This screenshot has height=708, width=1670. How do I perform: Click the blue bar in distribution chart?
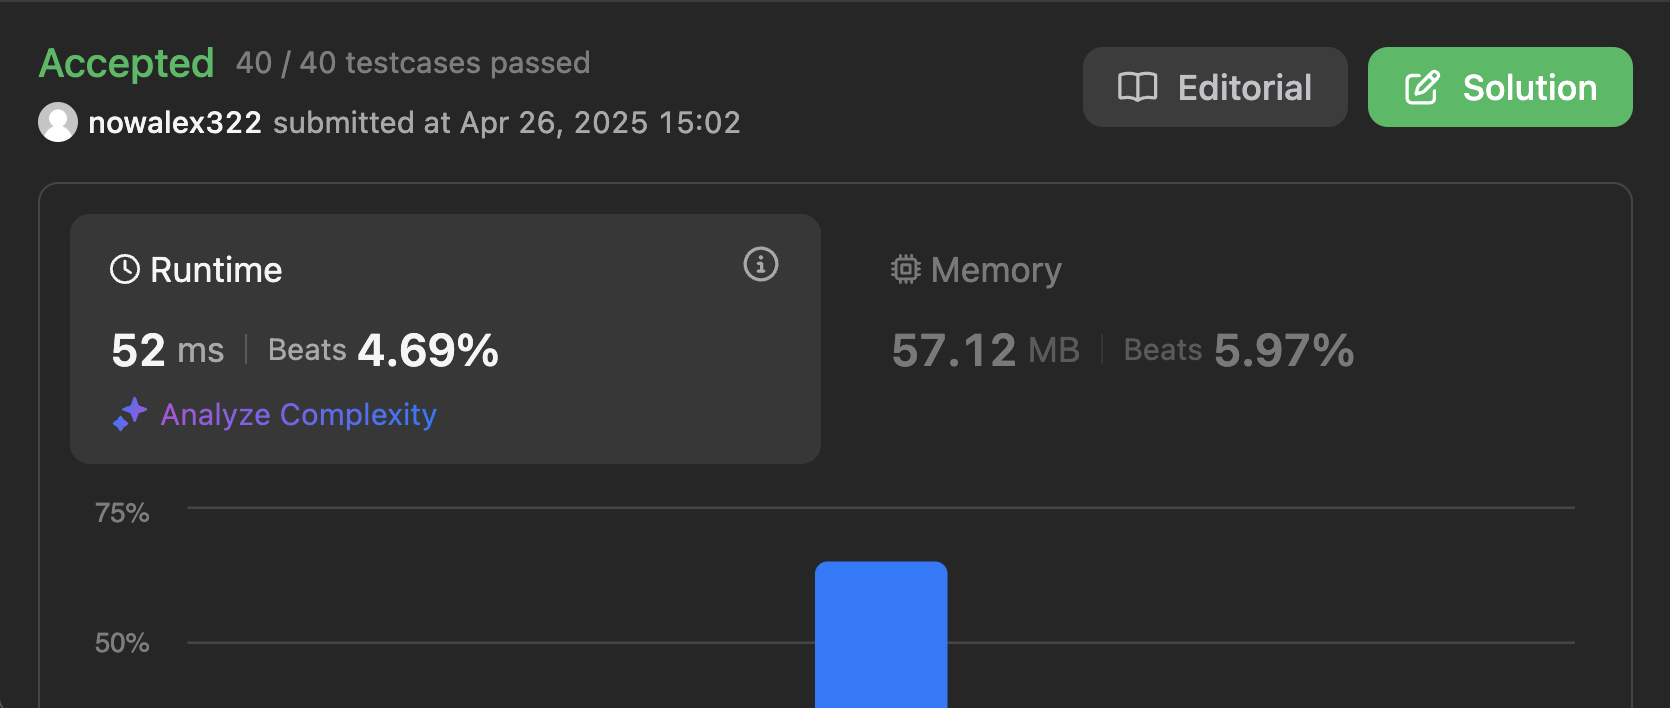click(x=881, y=634)
